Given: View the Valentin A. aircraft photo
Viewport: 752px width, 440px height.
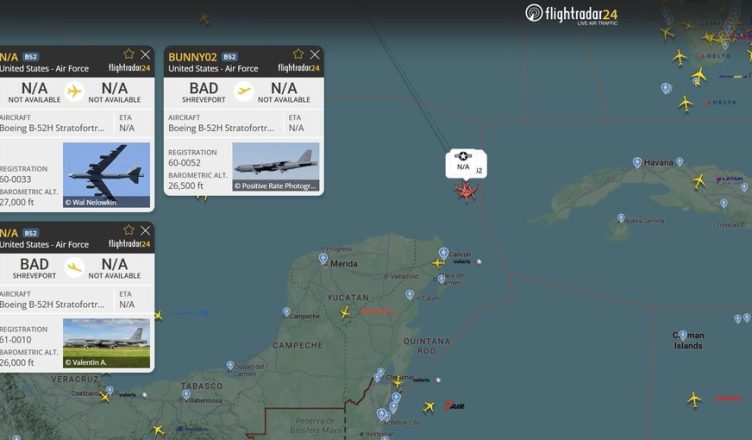Looking at the screenshot, I should click(x=106, y=343).
